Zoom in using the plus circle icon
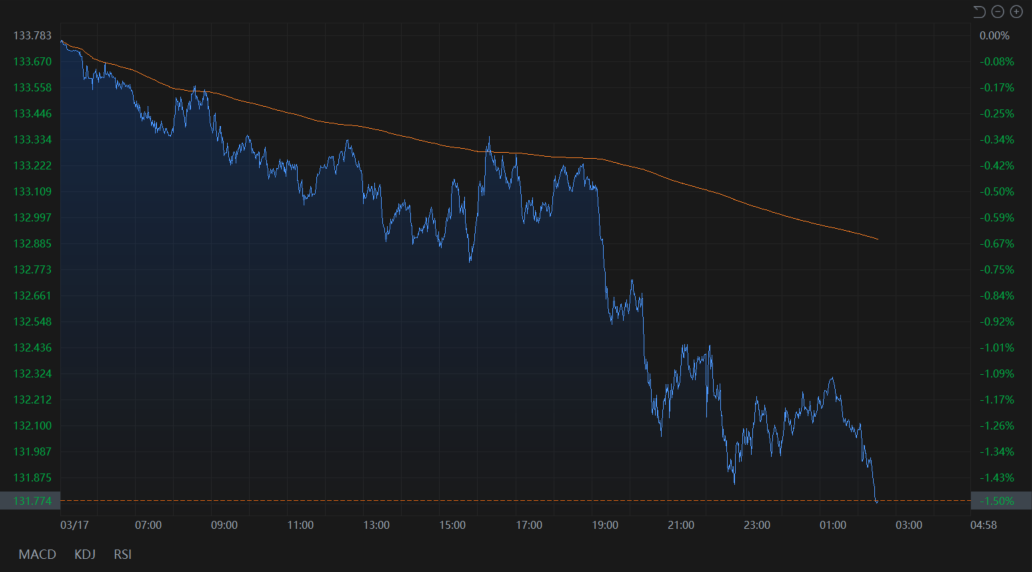The height and width of the screenshot is (572, 1032). [1016, 11]
